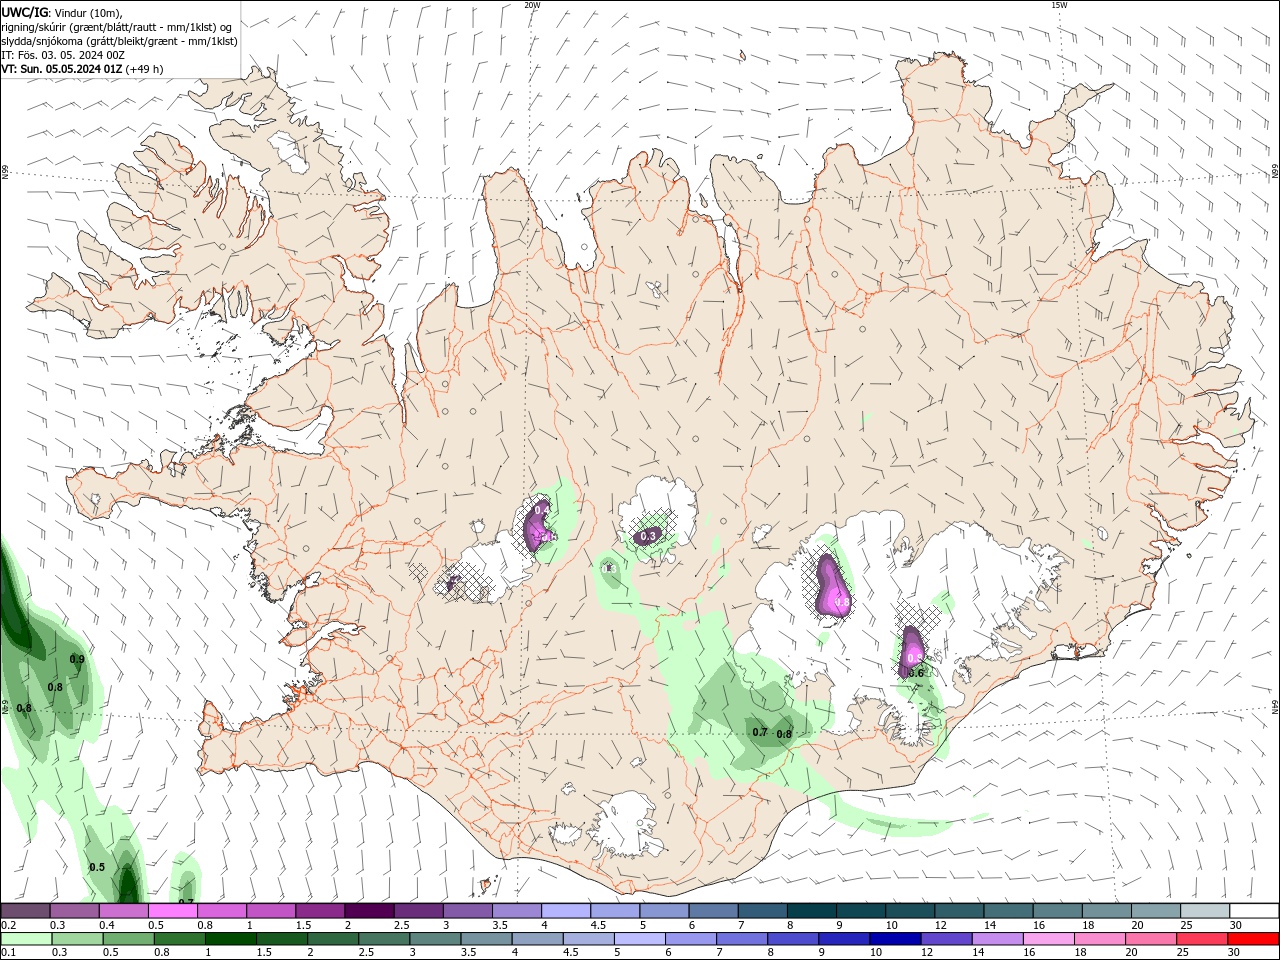Click the lower legend swatch labeled 9
Screen dimensions: 1280x960
[843, 939]
